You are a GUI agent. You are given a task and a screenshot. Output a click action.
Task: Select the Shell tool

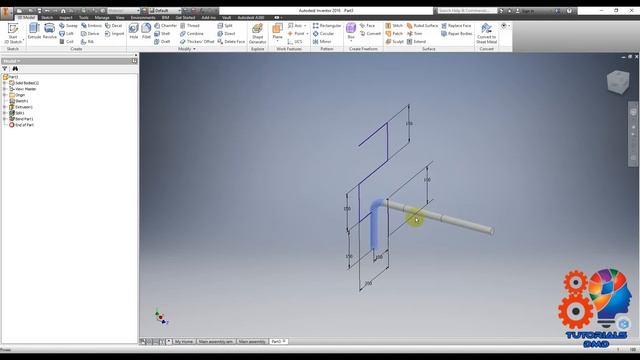pos(162,33)
